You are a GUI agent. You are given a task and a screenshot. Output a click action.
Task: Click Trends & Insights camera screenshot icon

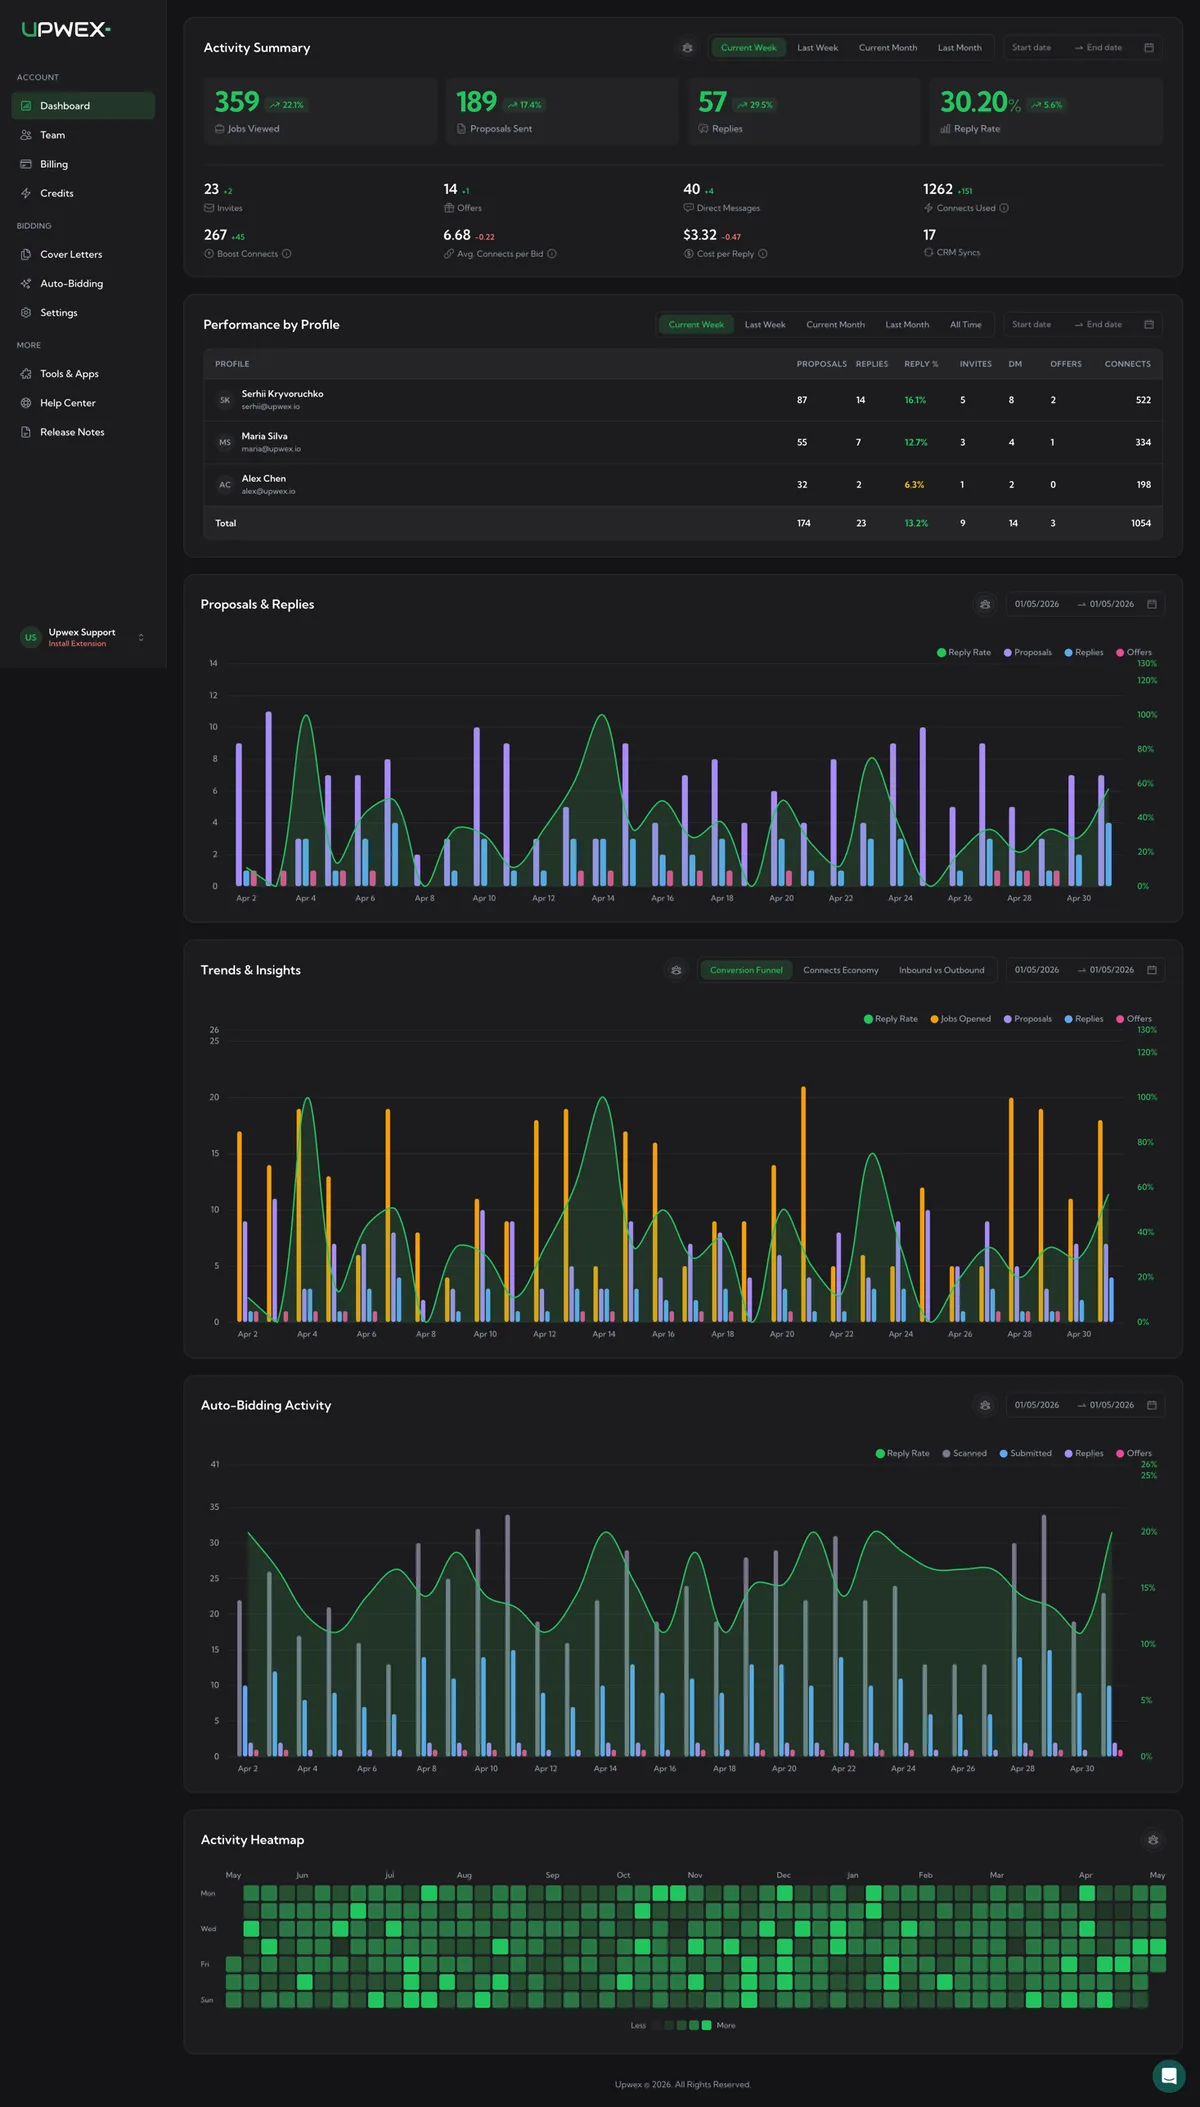coord(677,970)
